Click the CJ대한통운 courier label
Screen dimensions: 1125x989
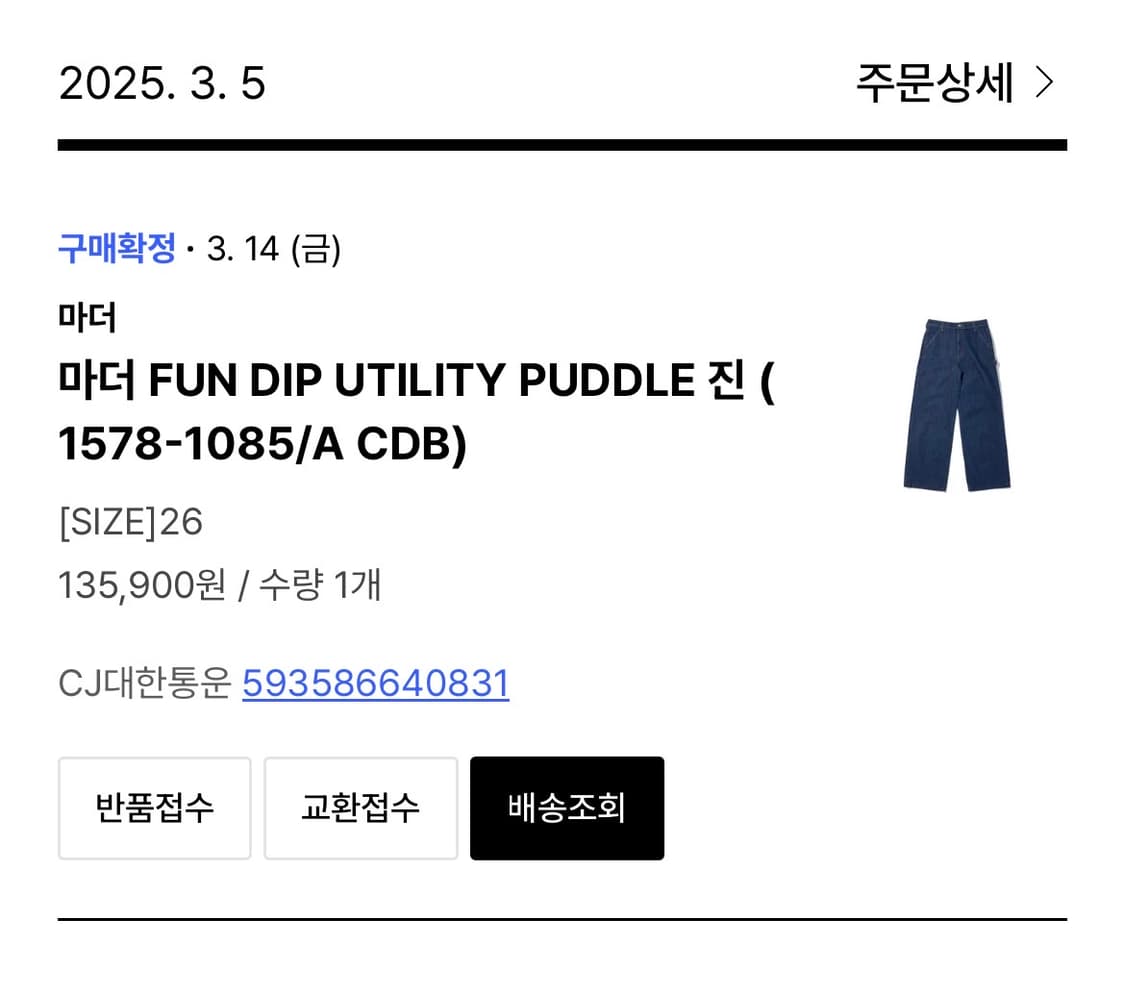pos(145,684)
